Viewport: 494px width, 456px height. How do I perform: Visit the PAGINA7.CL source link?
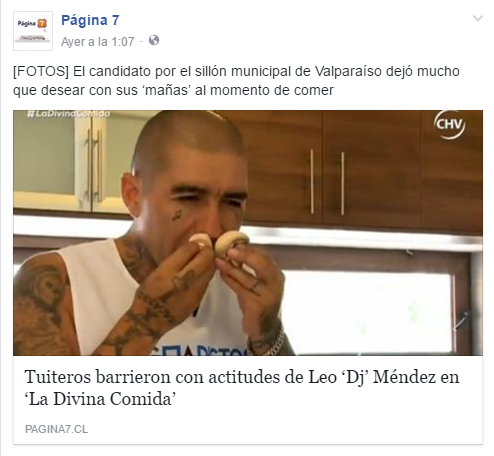[56, 429]
